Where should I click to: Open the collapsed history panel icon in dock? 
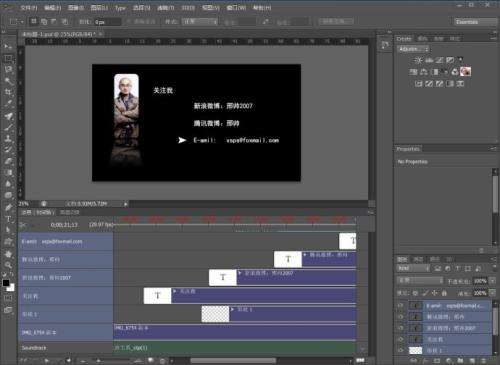(x=385, y=45)
